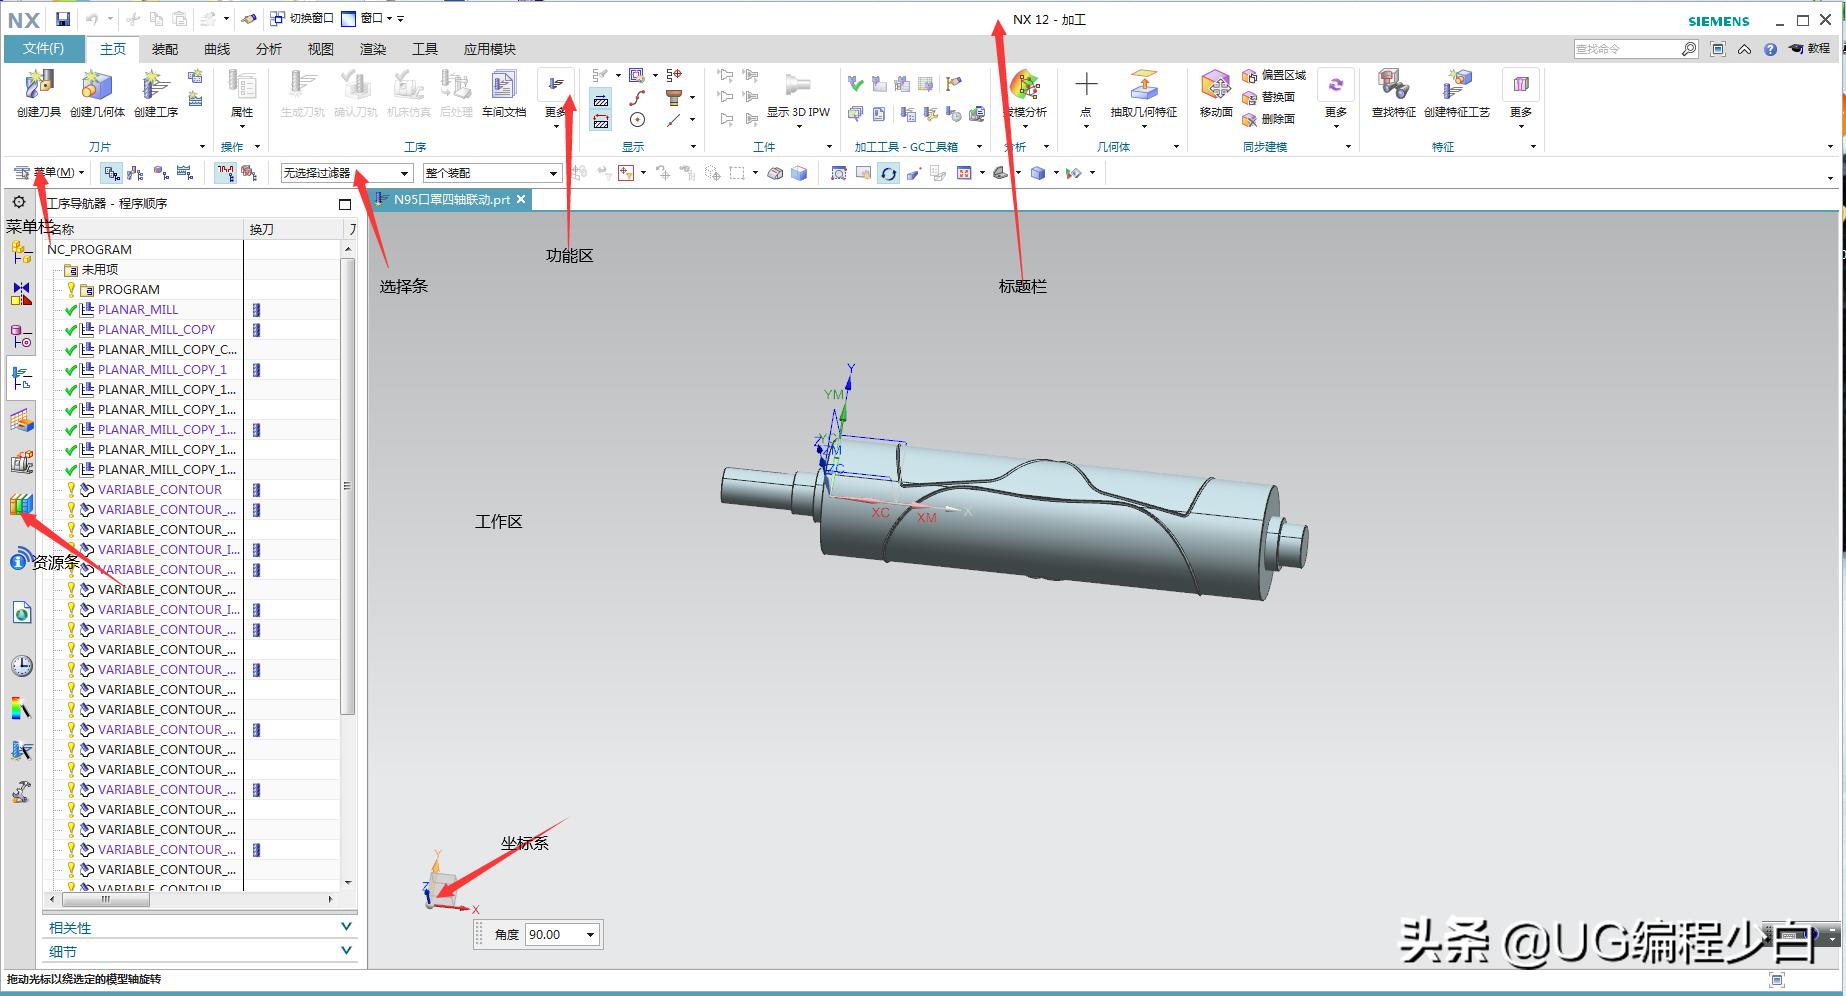Toggle the rotate view button in the view toolbar
This screenshot has height=996, width=1846.
pyautogui.click(x=888, y=174)
